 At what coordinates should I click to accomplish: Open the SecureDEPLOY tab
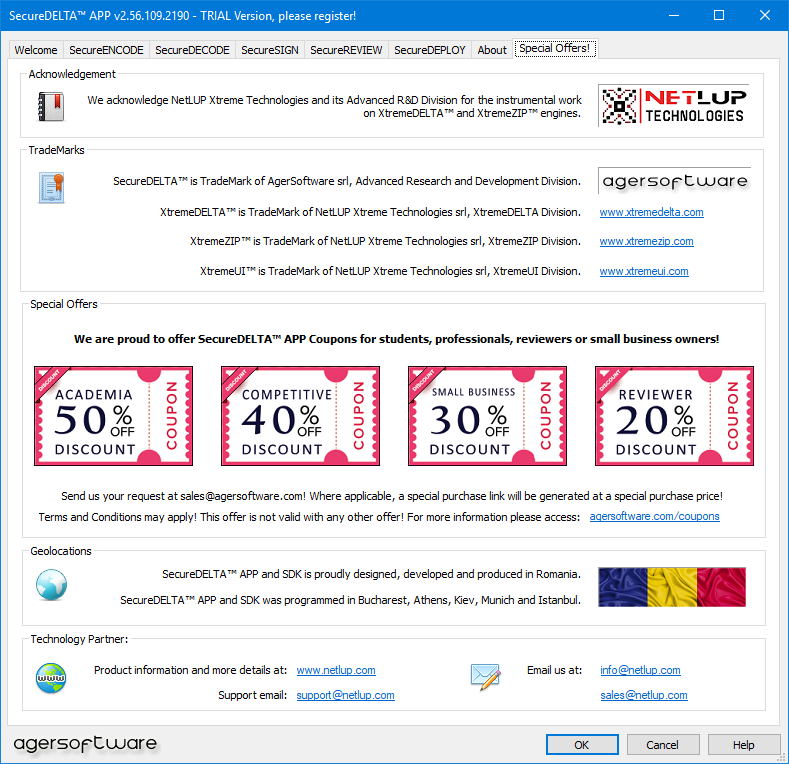click(x=430, y=50)
